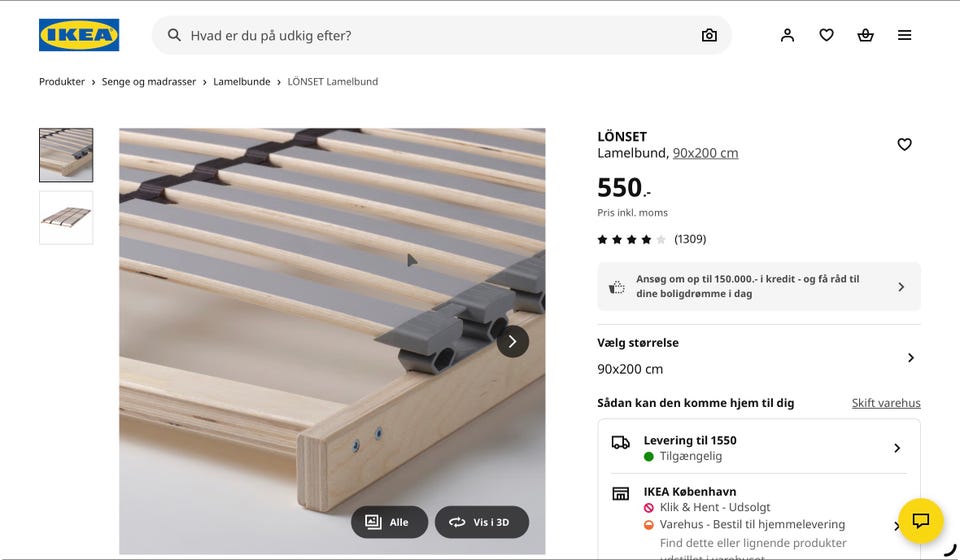960x560 pixels.
Task: Open the user profile icon
Action: [788, 35]
